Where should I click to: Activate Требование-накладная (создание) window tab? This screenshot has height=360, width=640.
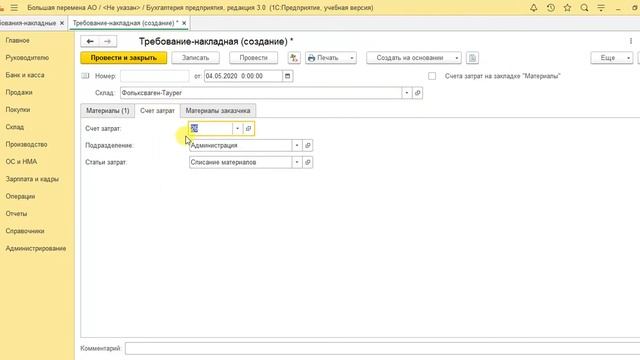pyautogui.click(x=125, y=23)
